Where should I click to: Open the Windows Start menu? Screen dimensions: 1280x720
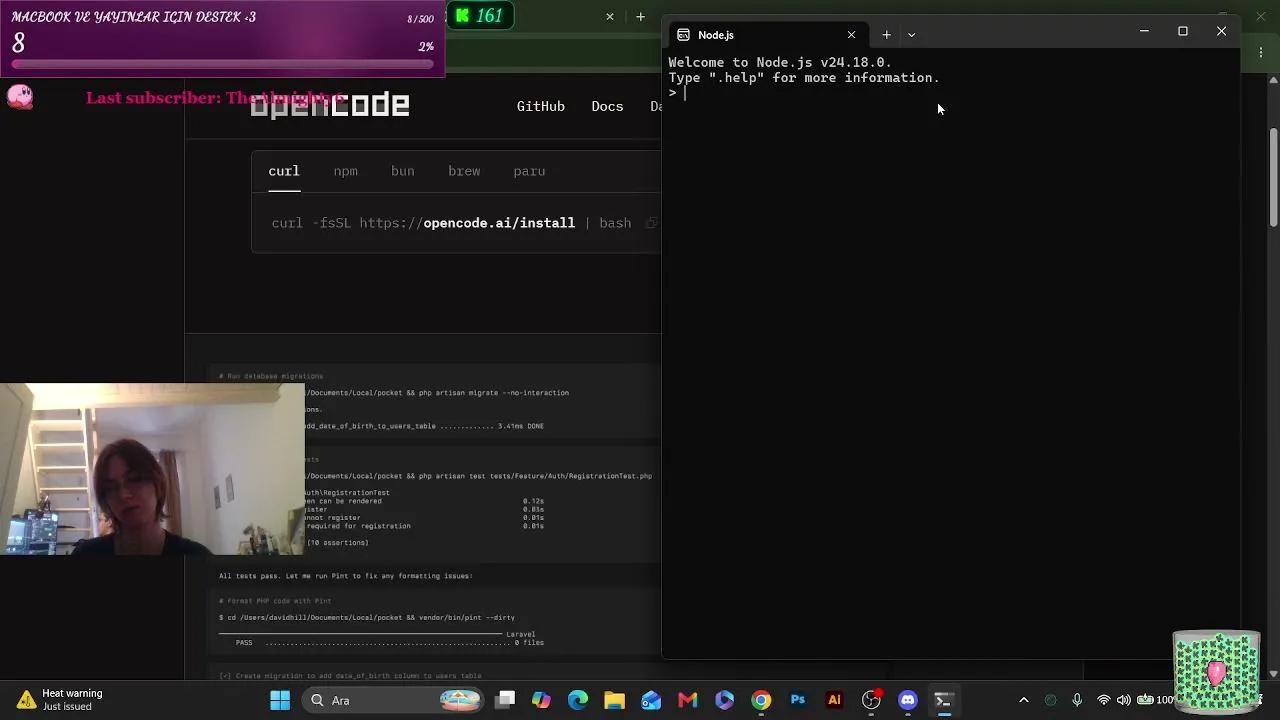[x=280, y=700]
